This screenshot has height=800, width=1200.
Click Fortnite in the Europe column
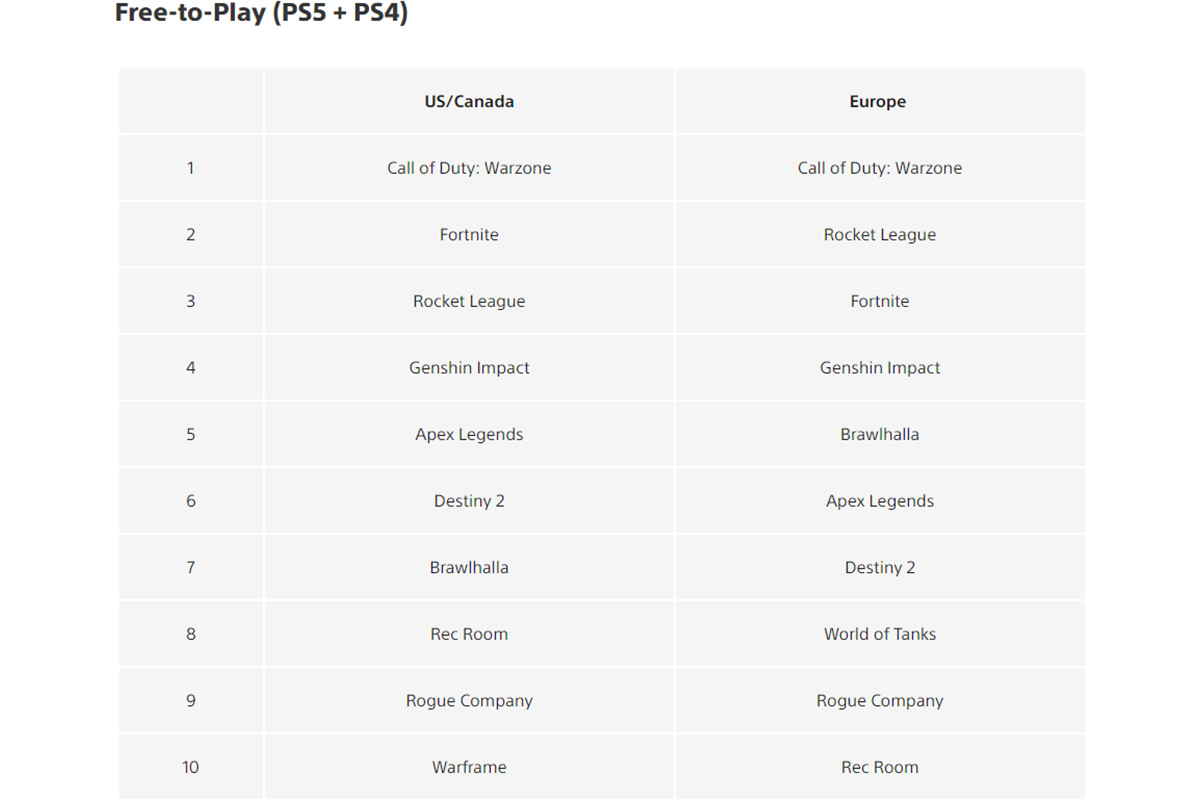(x=879, y=301)
